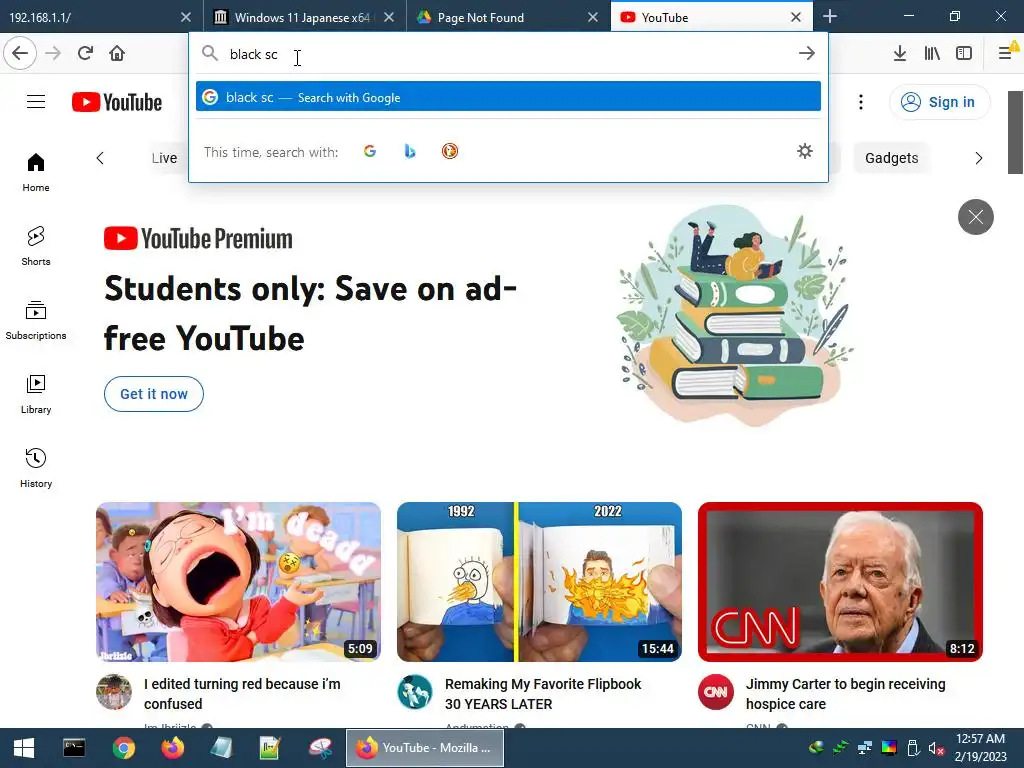The height and width of the screenshot is (768, 1024).
Task: Open Home in YouTube sidebar
Action: coord(36,172)
